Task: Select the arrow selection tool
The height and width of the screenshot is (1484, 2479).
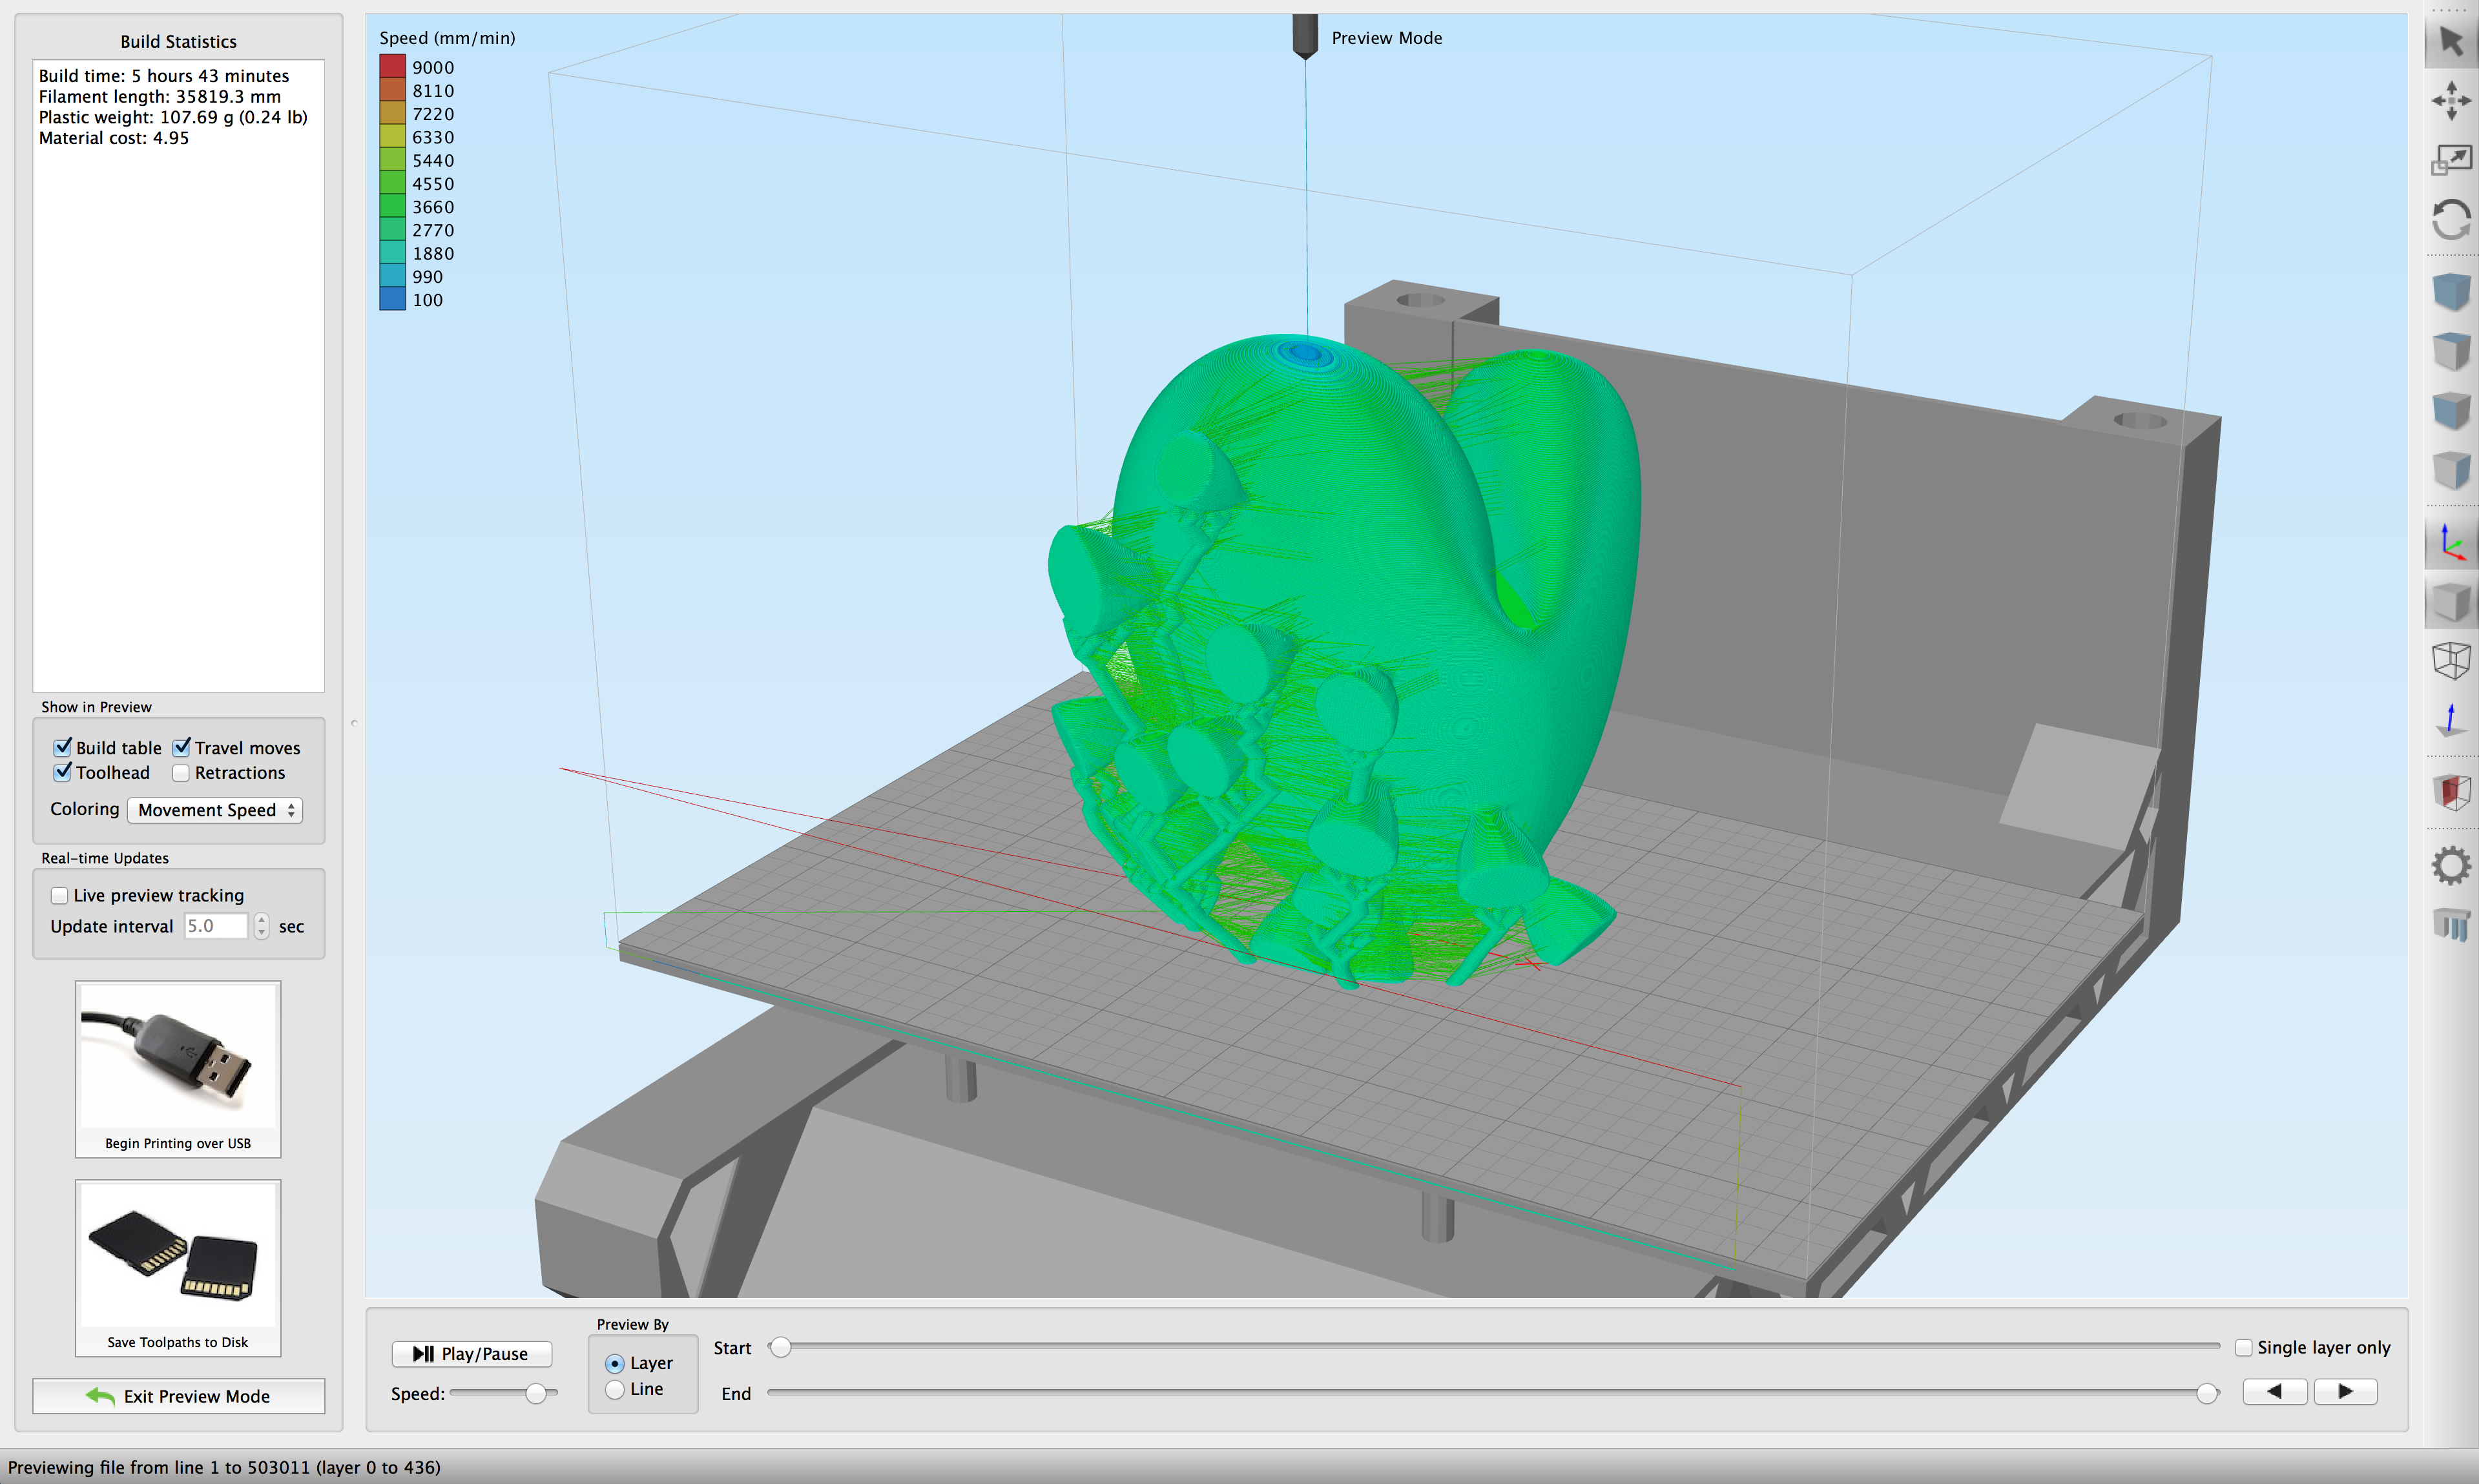Action: click(2452, 41)
